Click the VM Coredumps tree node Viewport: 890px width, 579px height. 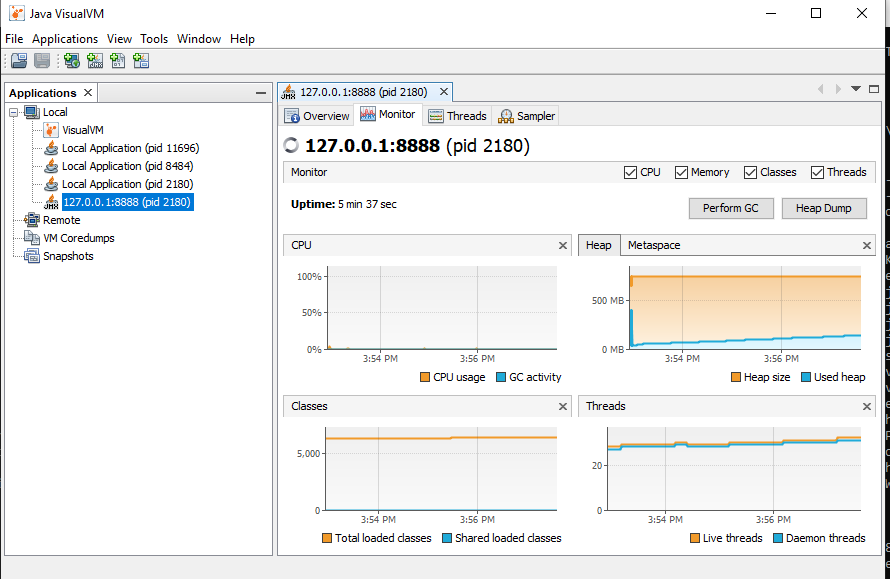[x=79, y=238]
